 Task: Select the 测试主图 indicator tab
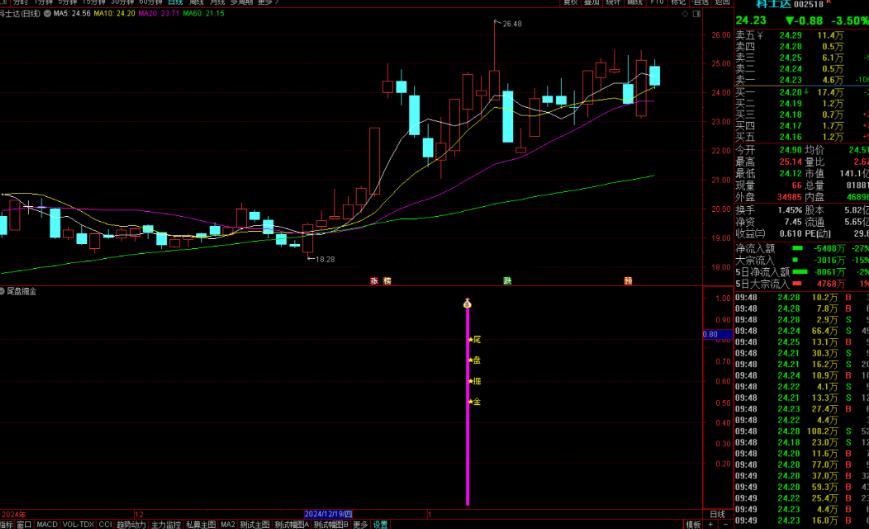pyautogui.click(x=254, y=524)
